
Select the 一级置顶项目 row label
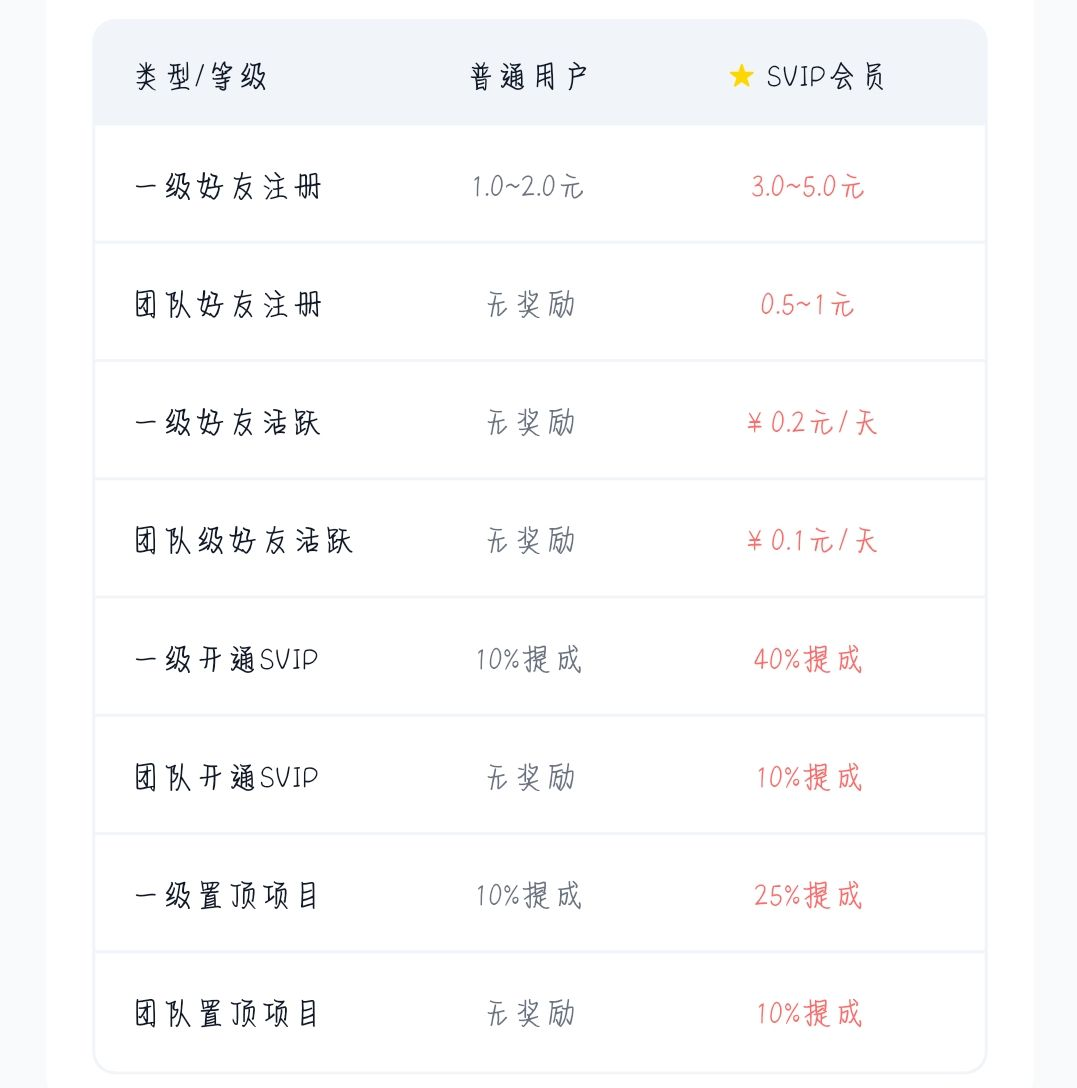pyautogui.click(x=227, y=896)
